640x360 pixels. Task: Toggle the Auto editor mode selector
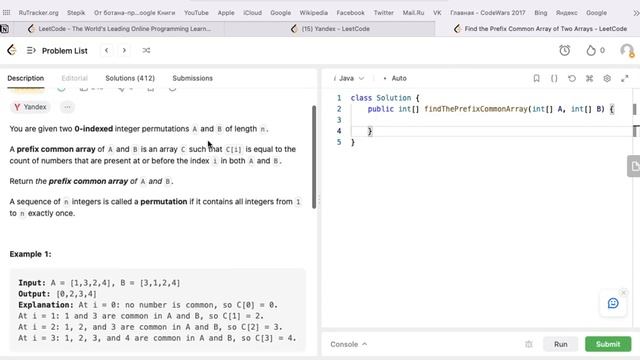(x=395, y=78)
